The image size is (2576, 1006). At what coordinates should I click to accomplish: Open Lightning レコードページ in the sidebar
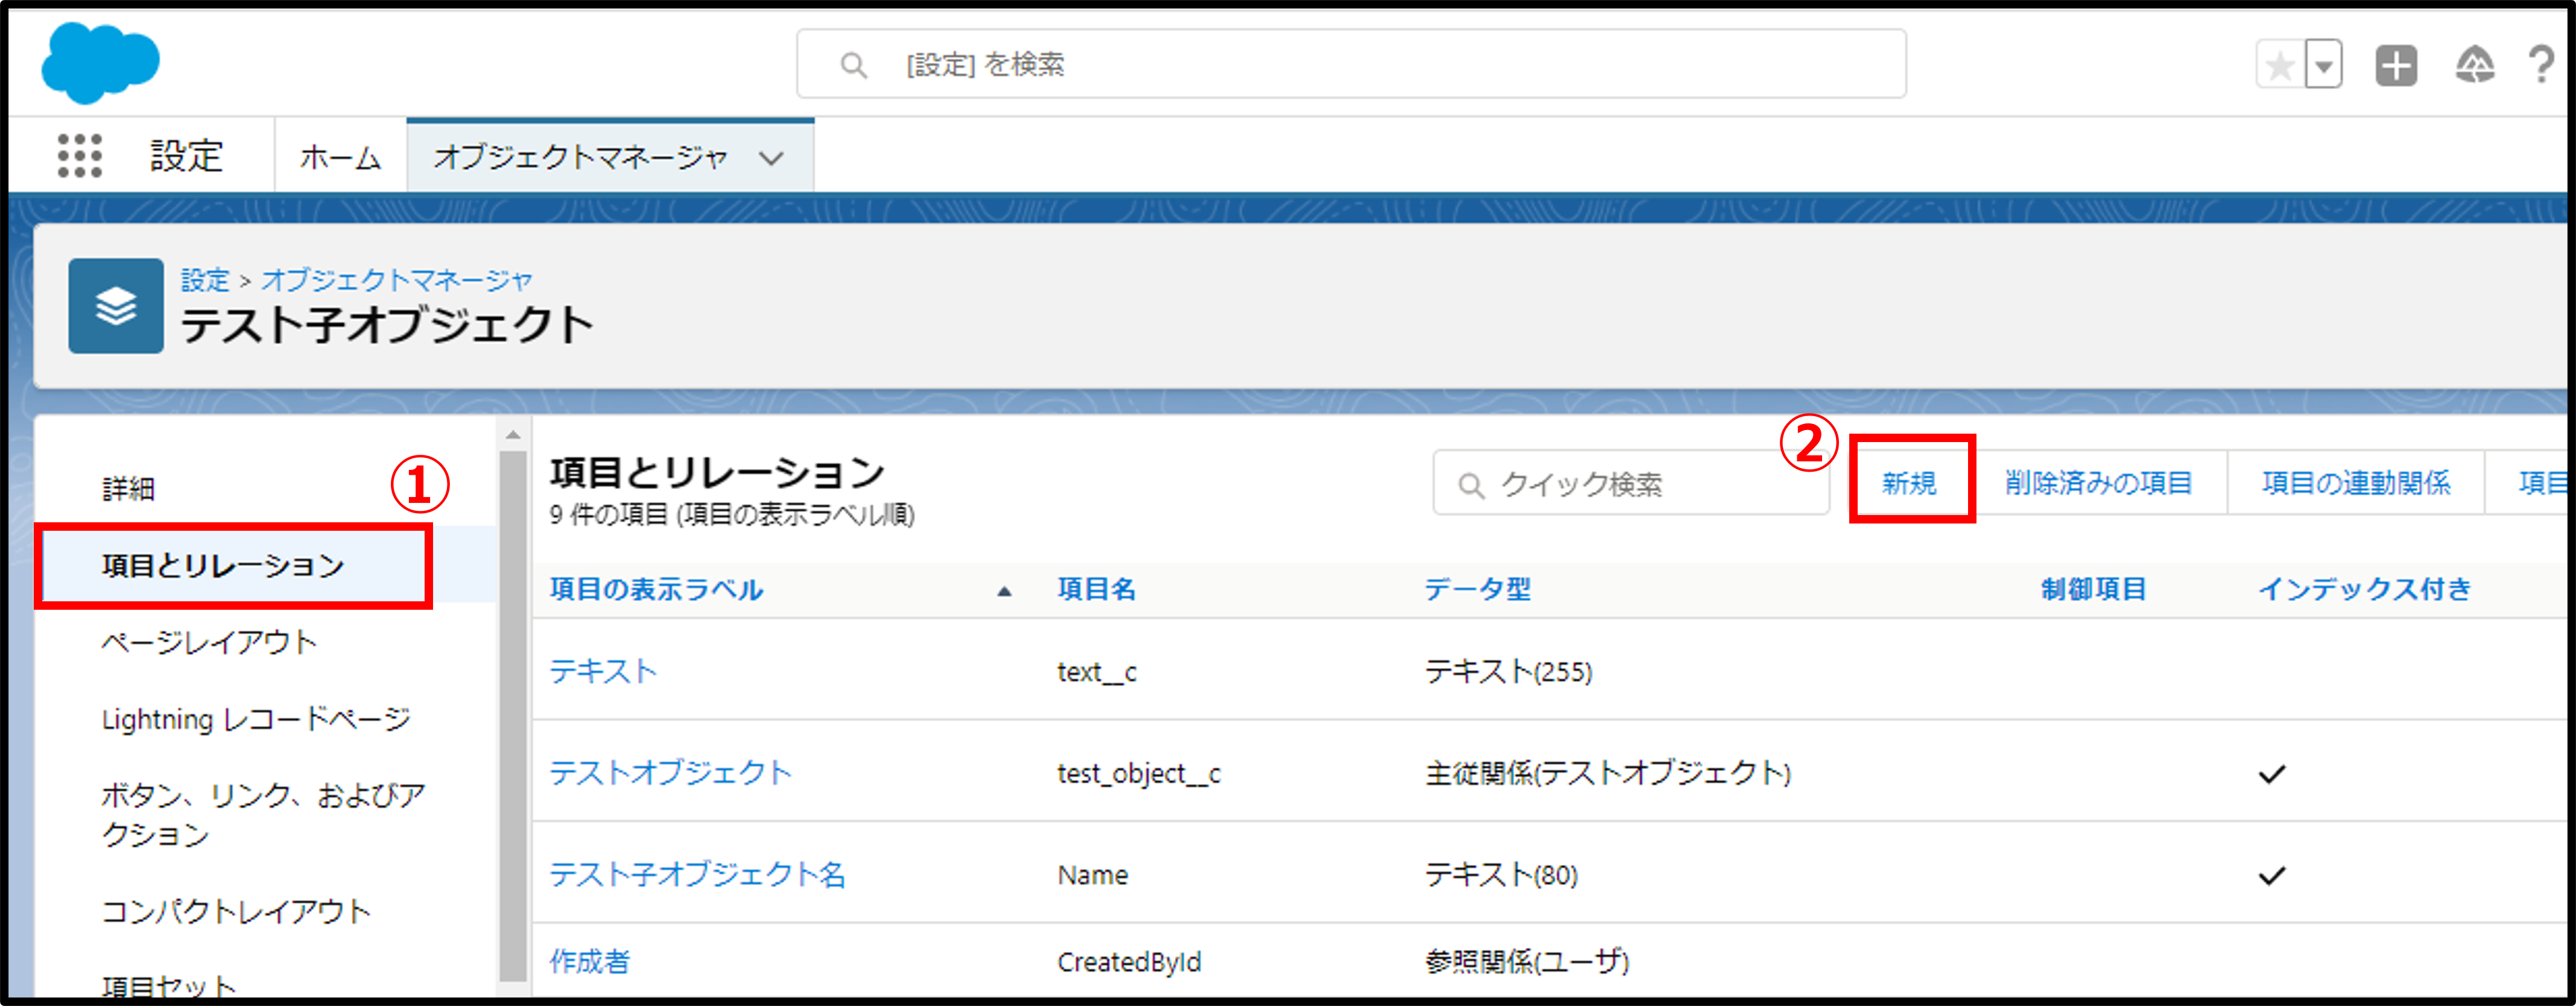[256, 719]
